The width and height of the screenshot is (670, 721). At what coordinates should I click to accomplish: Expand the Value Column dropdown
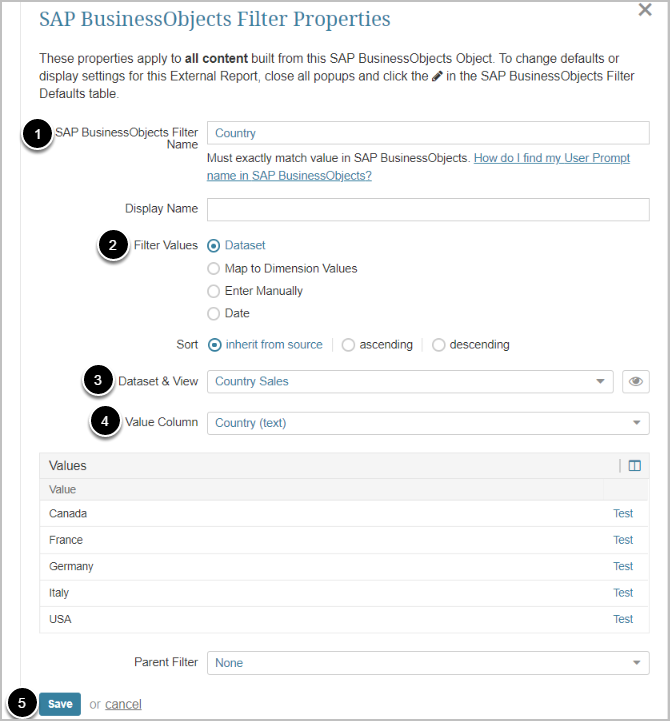(x=428, y=423)
